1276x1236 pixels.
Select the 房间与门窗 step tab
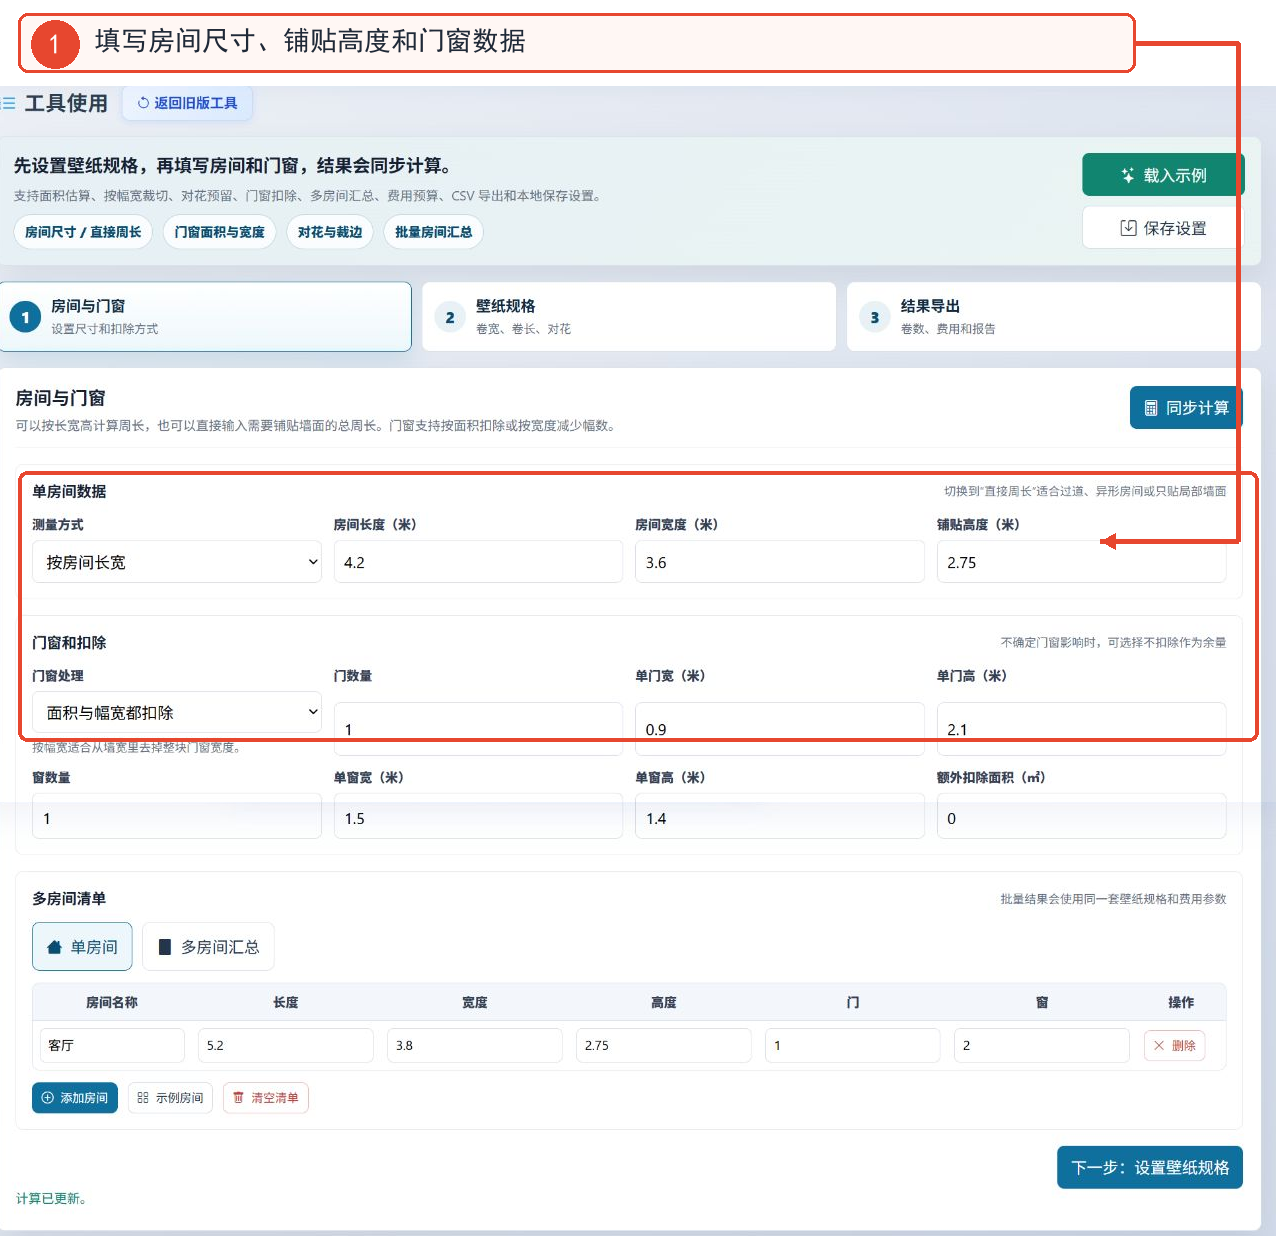(205, 316)
